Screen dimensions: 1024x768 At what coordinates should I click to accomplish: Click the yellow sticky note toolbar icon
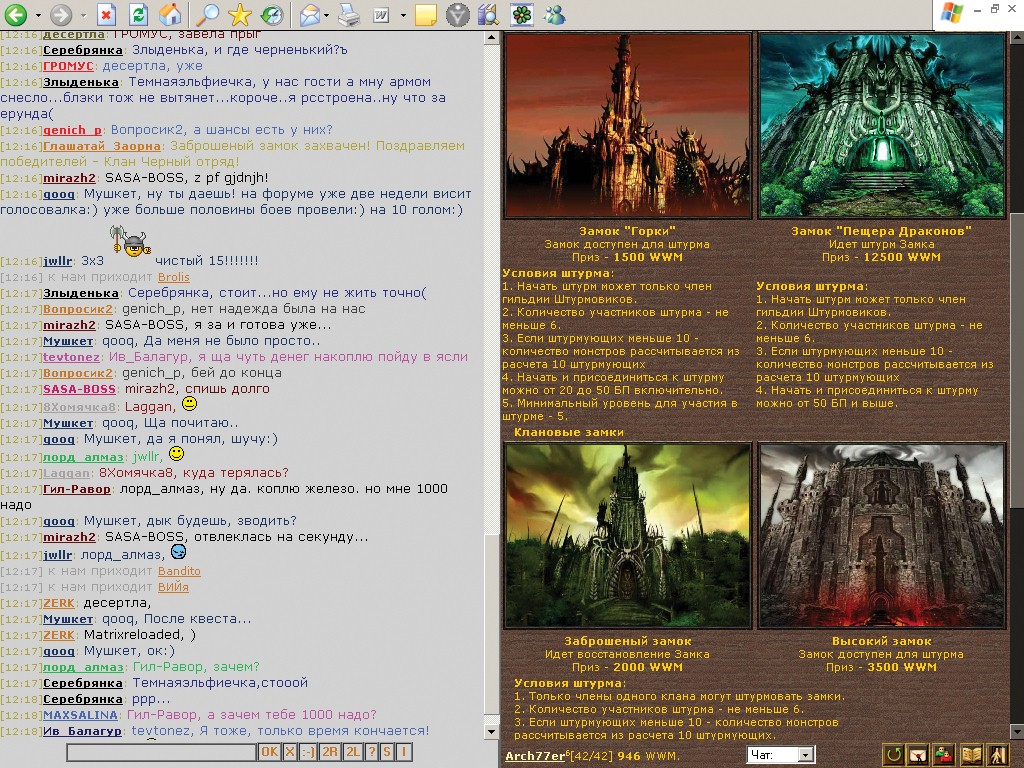426,14
